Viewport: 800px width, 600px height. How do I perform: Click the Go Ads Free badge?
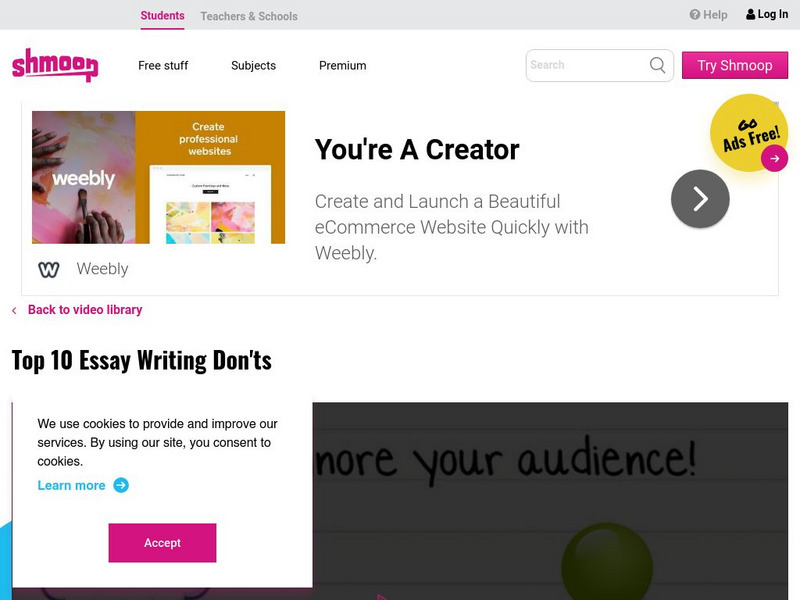(748, 133)
